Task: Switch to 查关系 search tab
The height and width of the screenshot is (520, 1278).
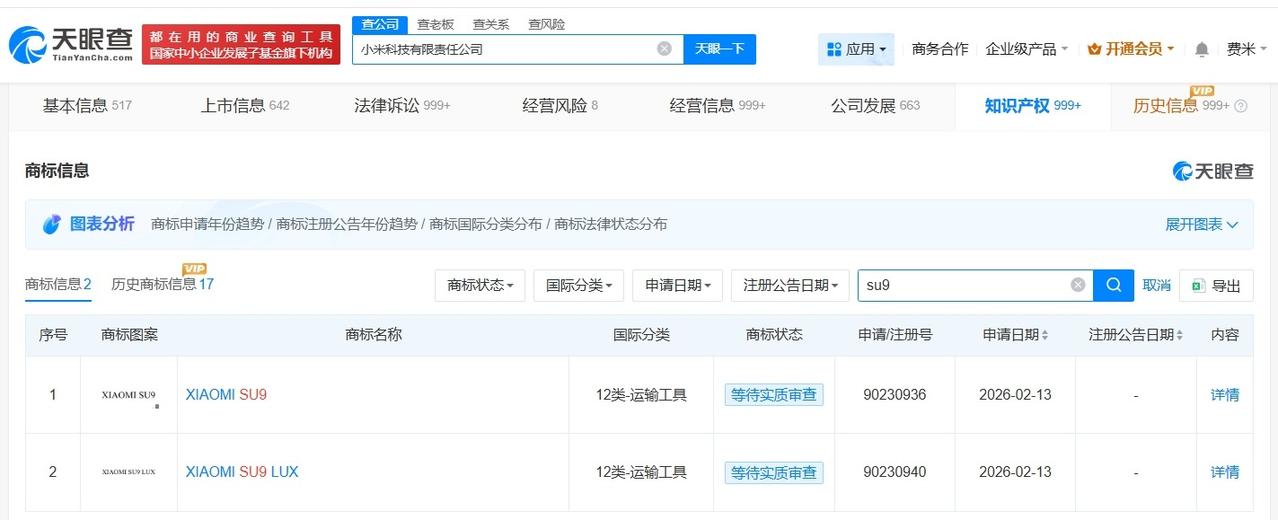Action: 491,24
